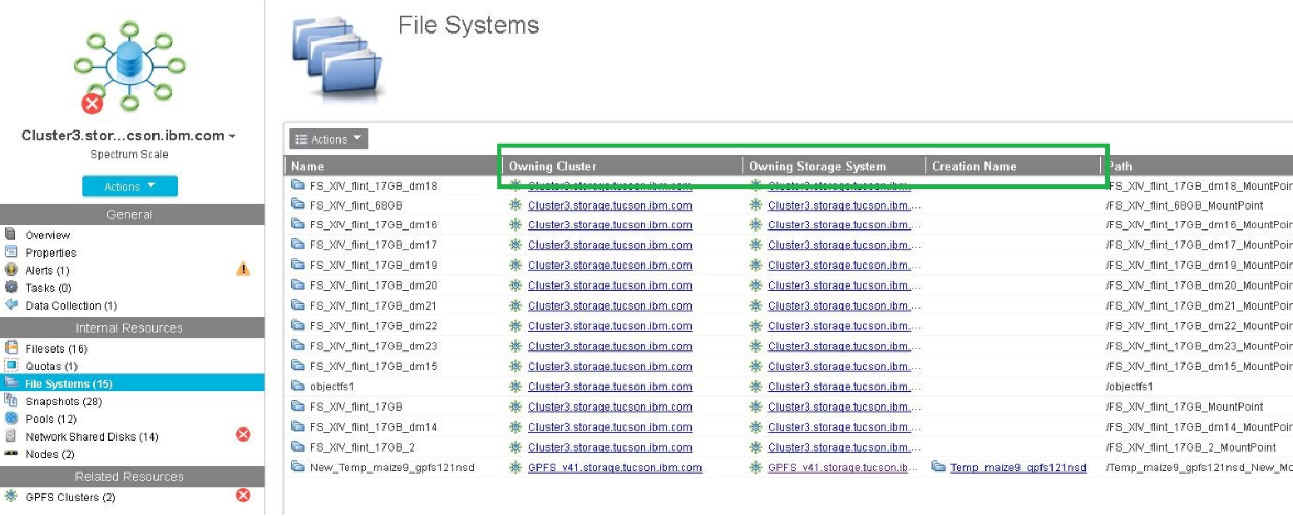This screenshot has height=516, width=1293.
Task: Click the Pools icon
Action: [11, 418]
